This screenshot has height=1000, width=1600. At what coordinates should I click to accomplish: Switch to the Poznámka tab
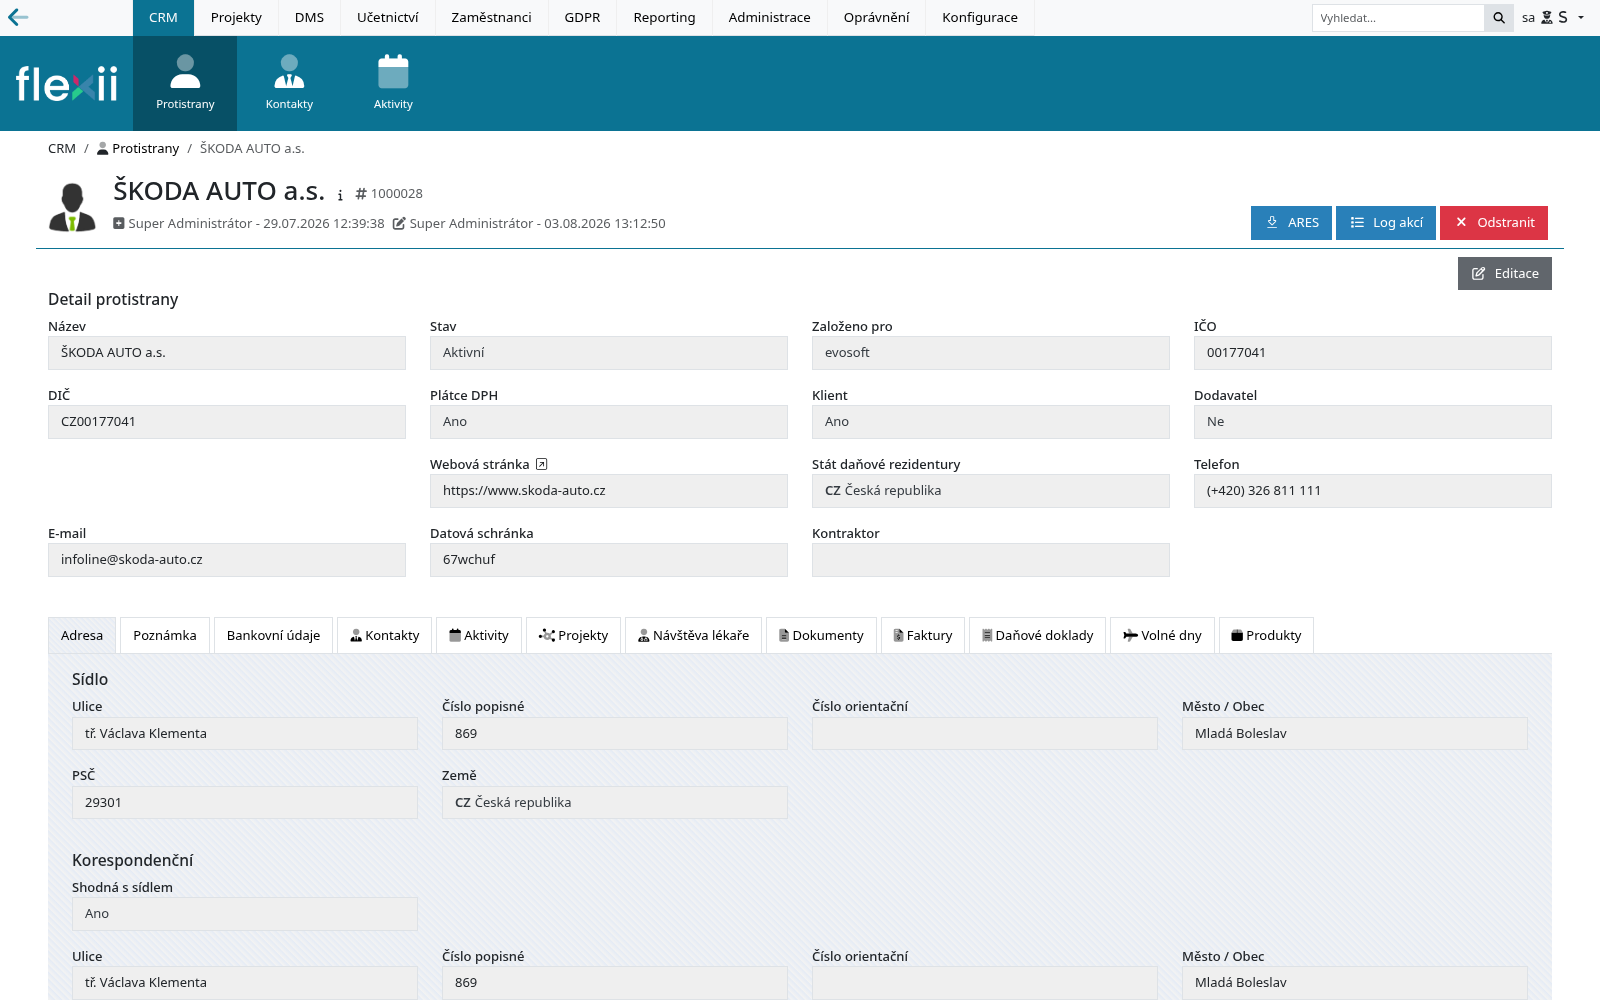165,636
